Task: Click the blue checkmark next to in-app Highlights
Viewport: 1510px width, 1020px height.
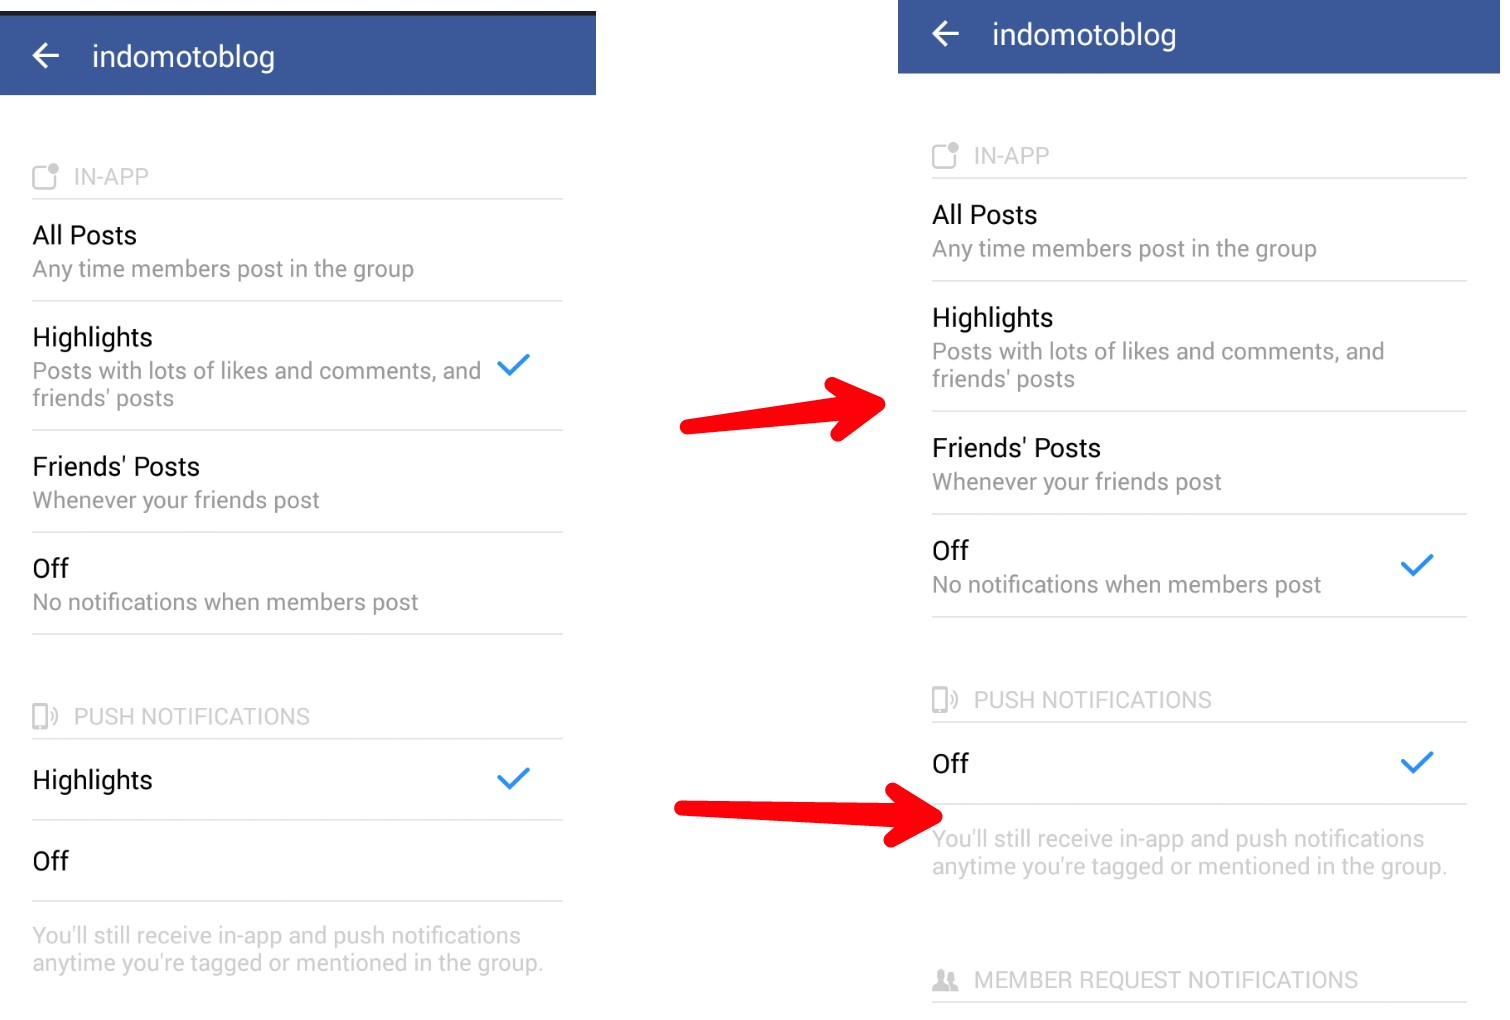Action: click(513, 365)
